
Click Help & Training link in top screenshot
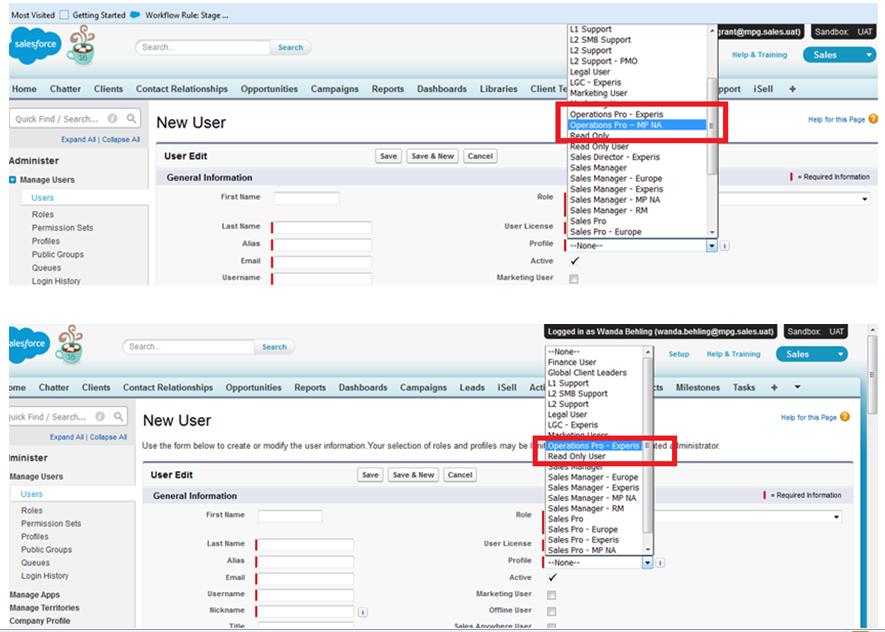pos(759,55)
